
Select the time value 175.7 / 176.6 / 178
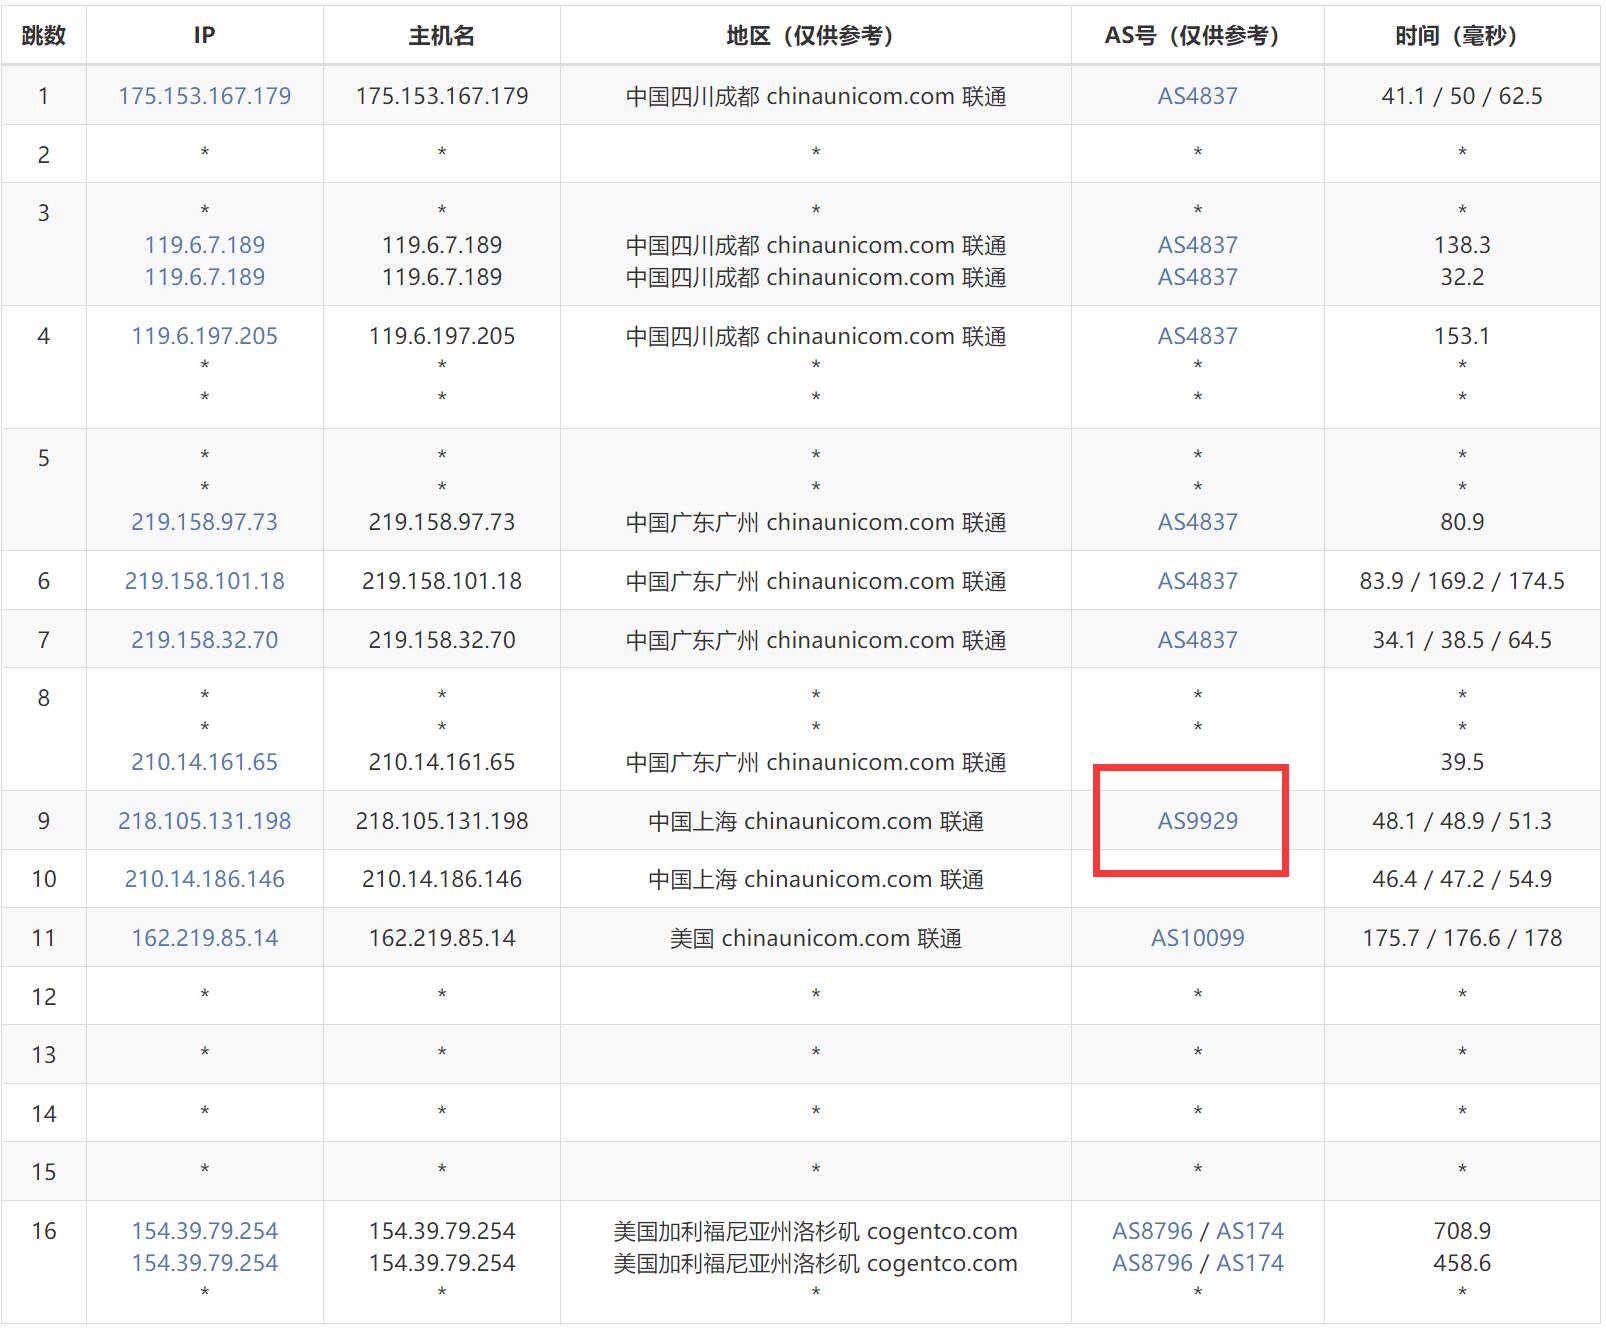pos(1462,938)
